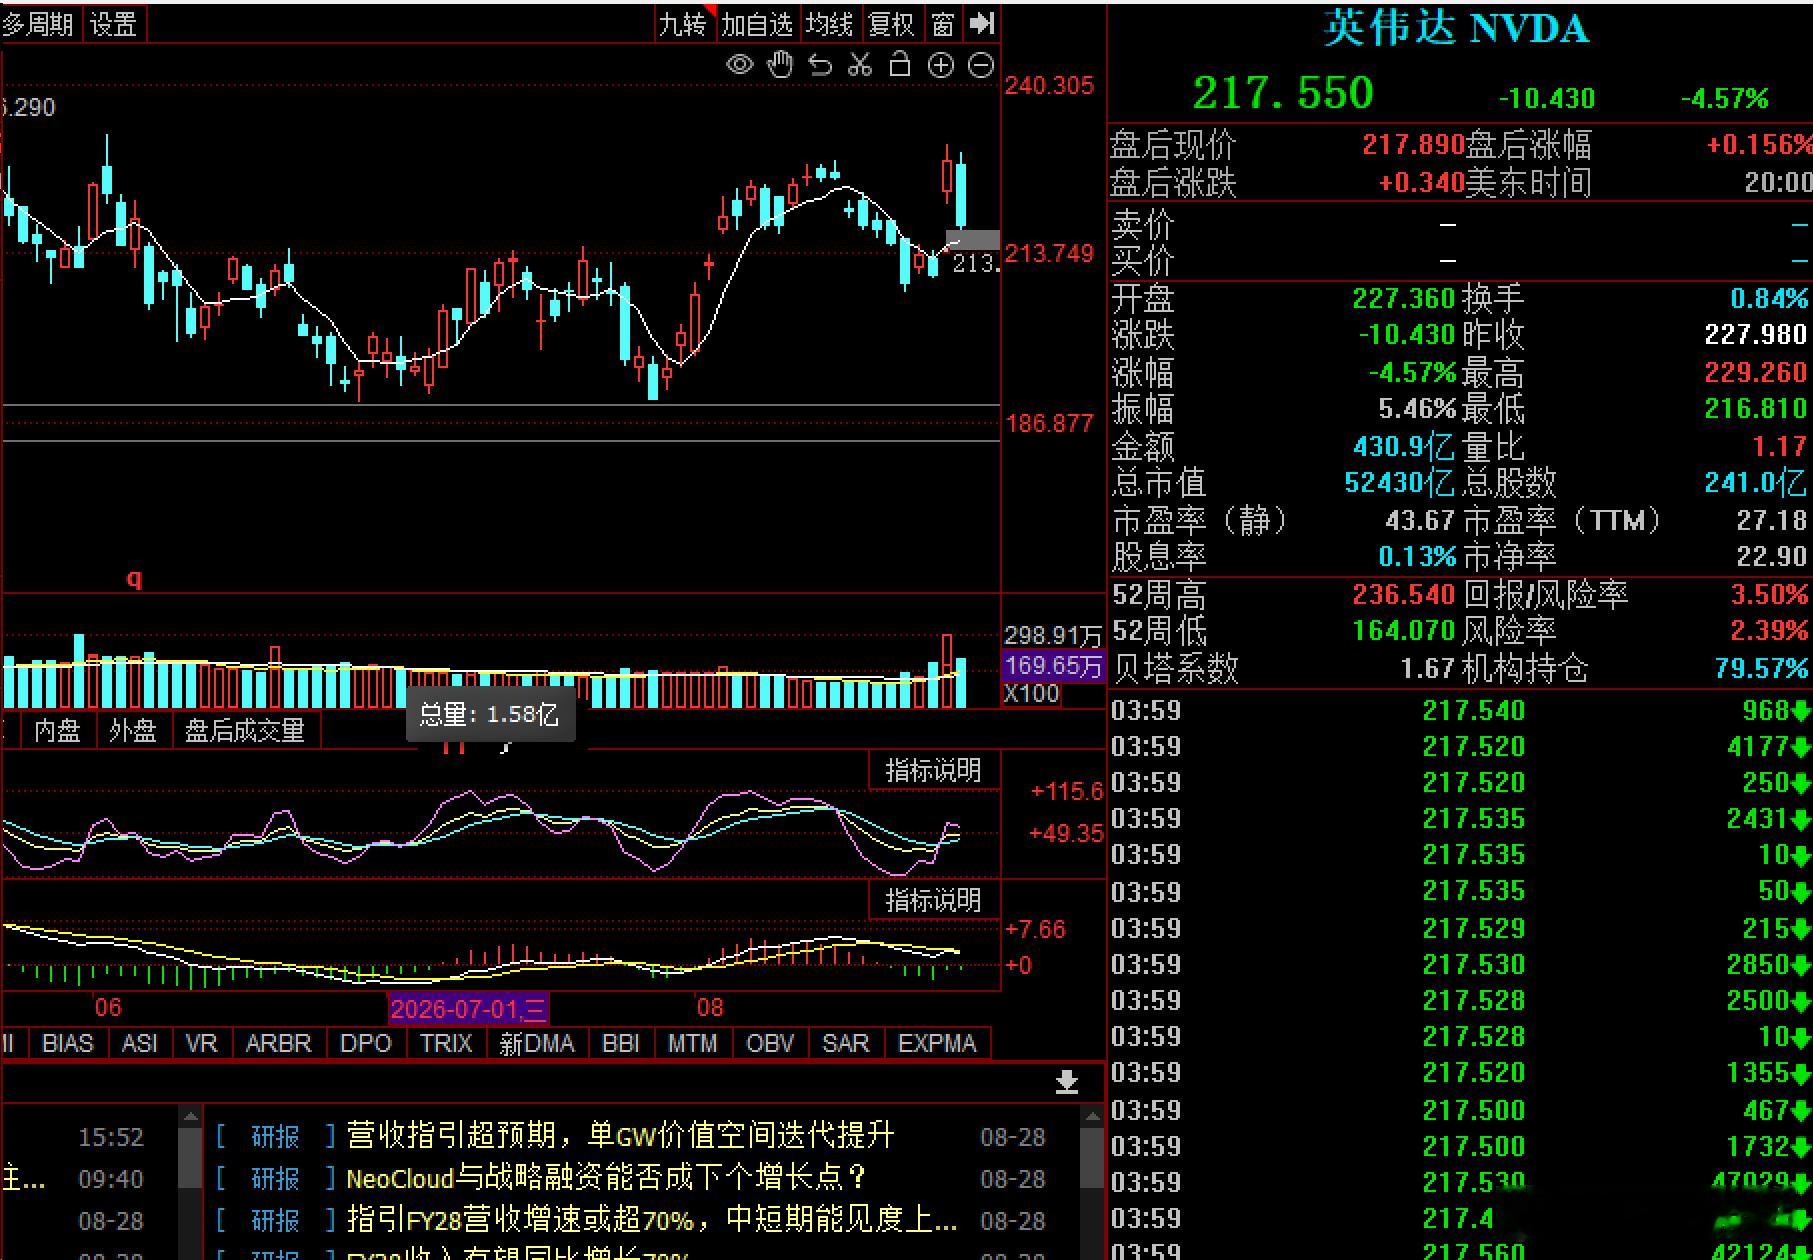This screenshot has height=1260, width=1813.
Task: Toggle the chart lock icon
Action: [x=900, y=65]
